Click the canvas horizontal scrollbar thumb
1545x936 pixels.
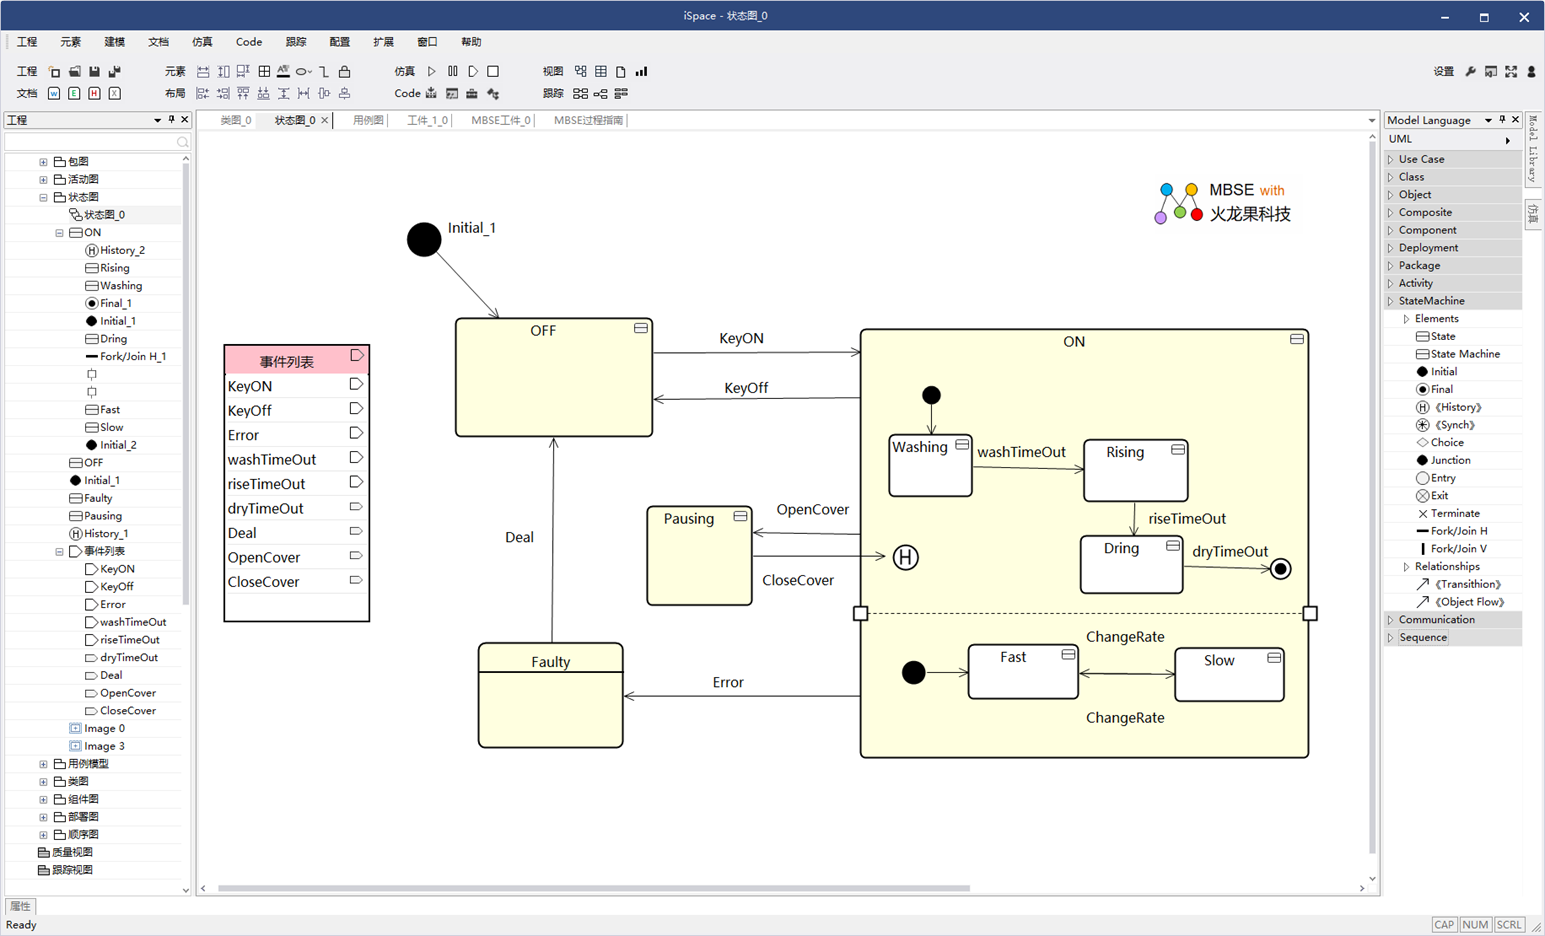tap(594, 888)
